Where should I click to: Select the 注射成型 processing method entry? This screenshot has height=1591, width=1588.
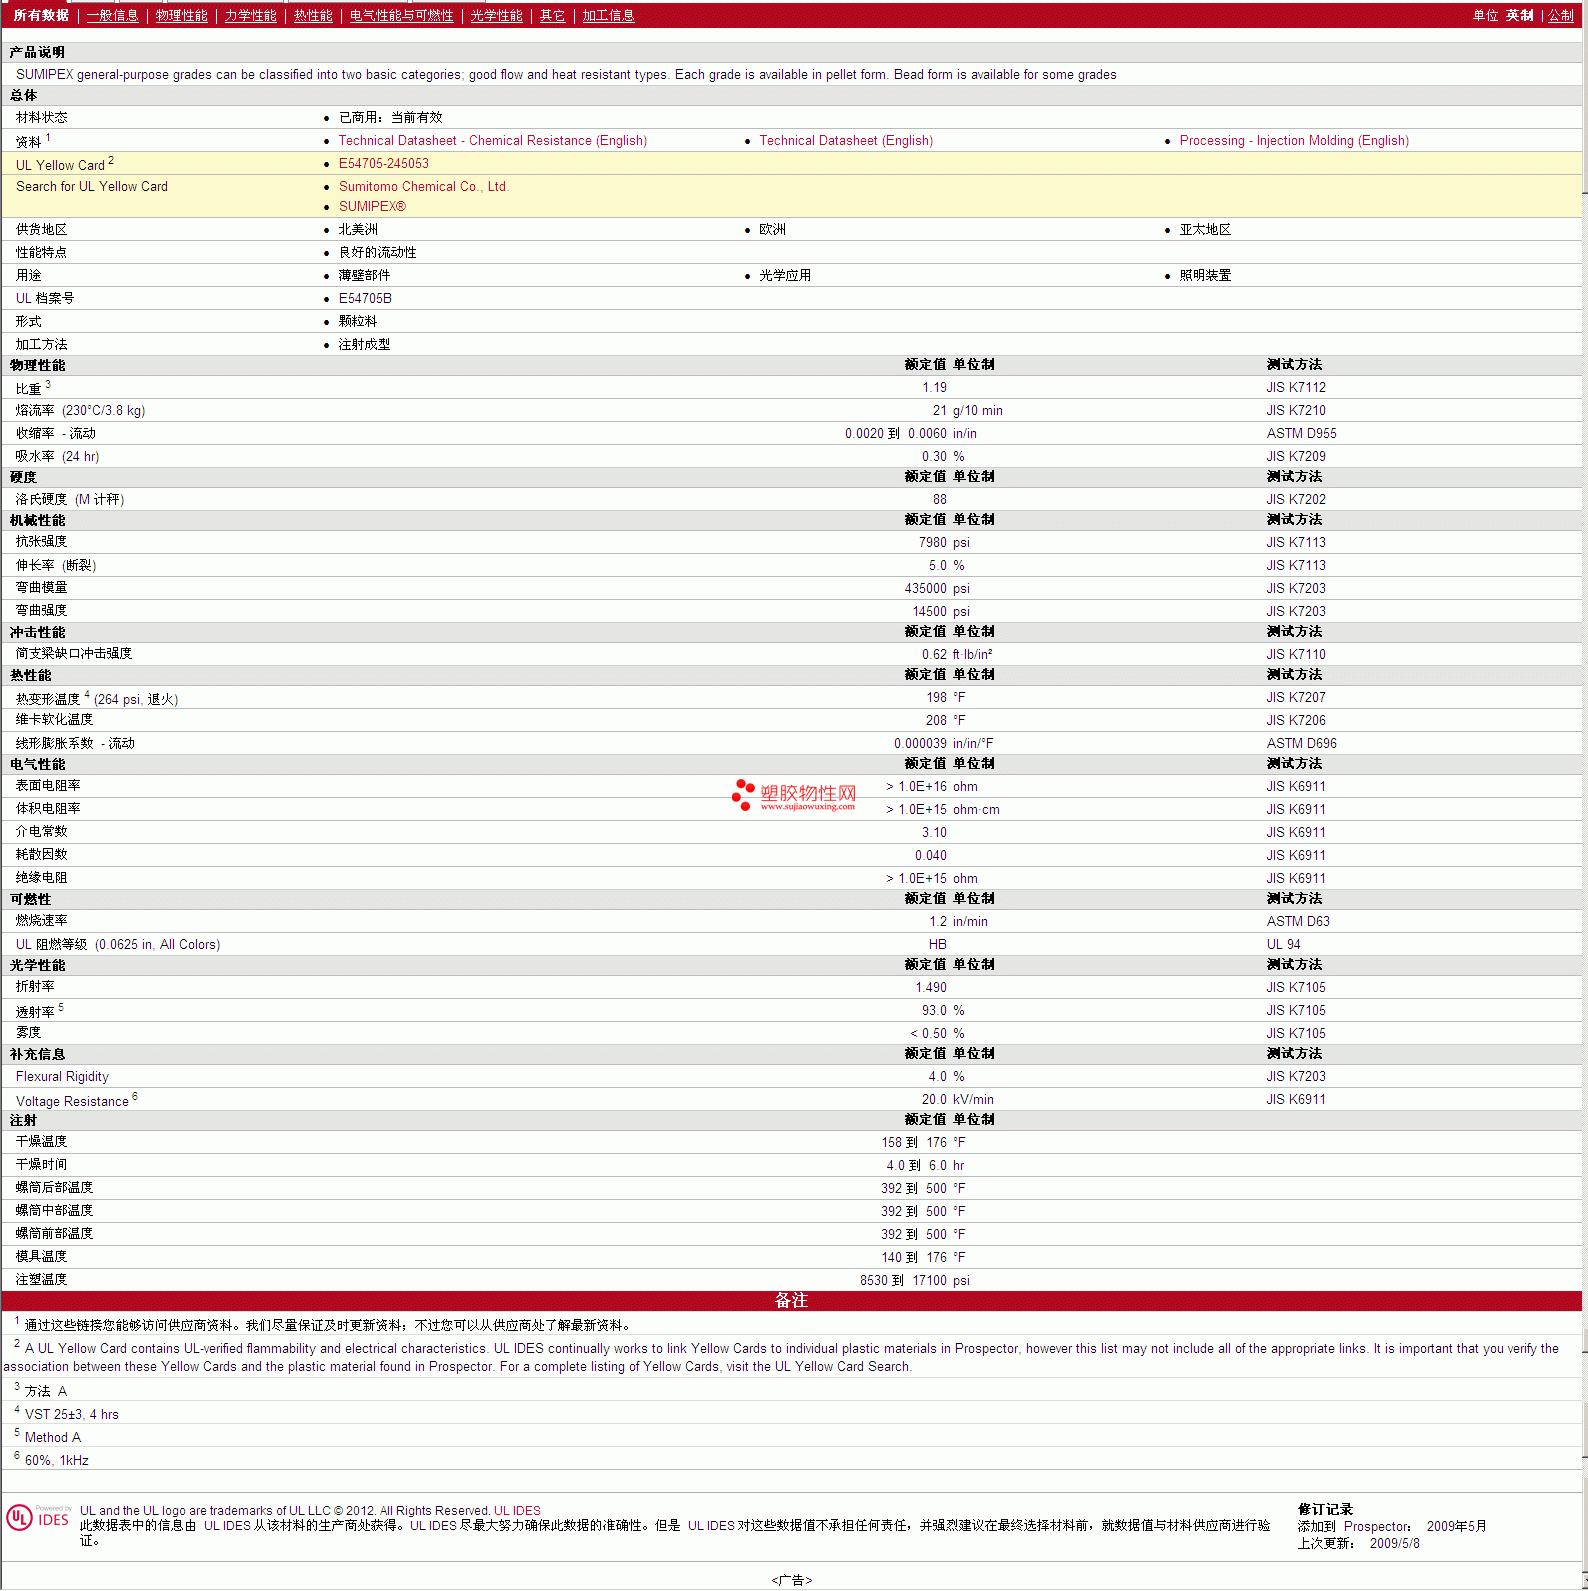pos(364,345)
